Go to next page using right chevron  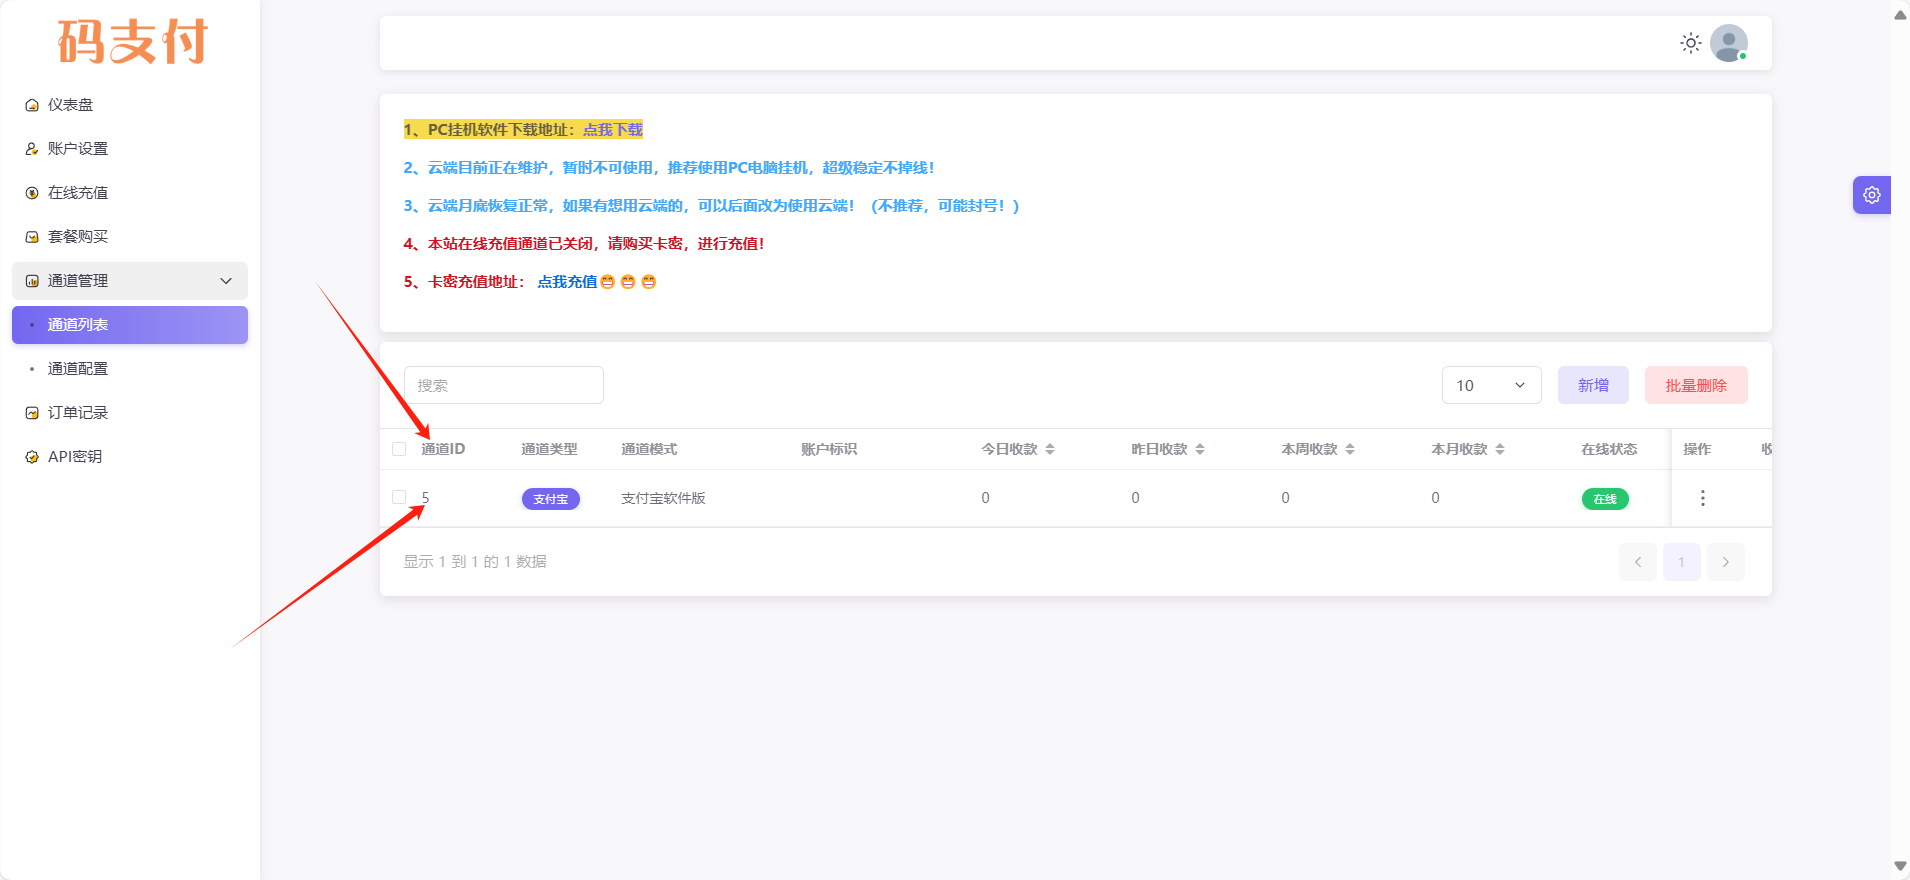coord(1725,562)
